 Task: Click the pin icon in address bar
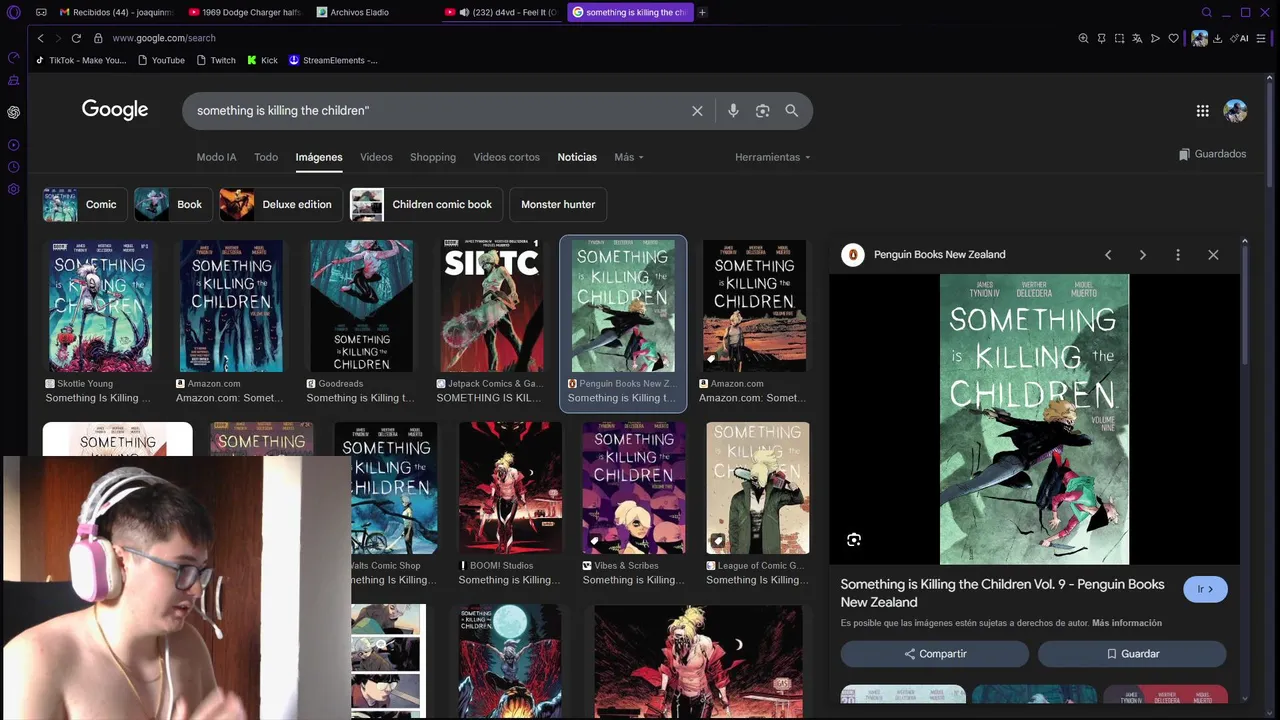click(x=1101, y=38)
